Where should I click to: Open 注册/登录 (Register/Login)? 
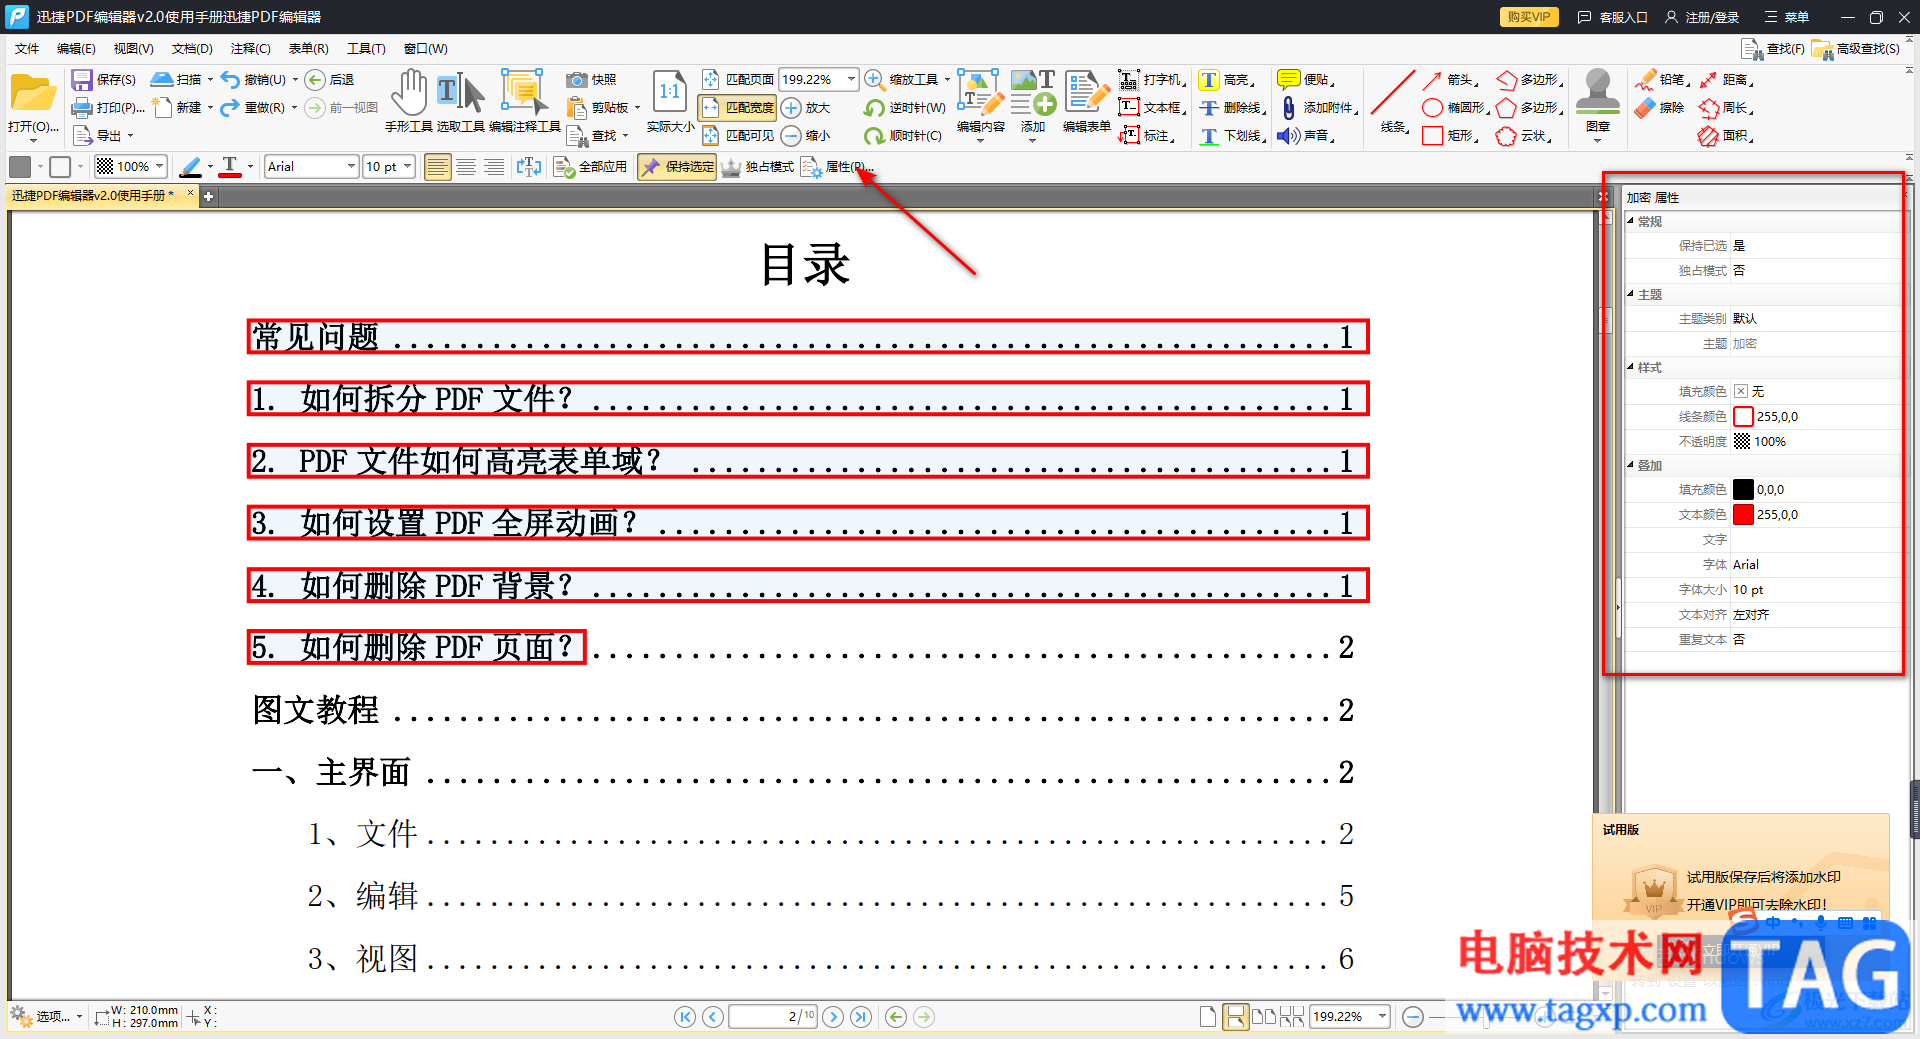click(x=1702, y=17)
